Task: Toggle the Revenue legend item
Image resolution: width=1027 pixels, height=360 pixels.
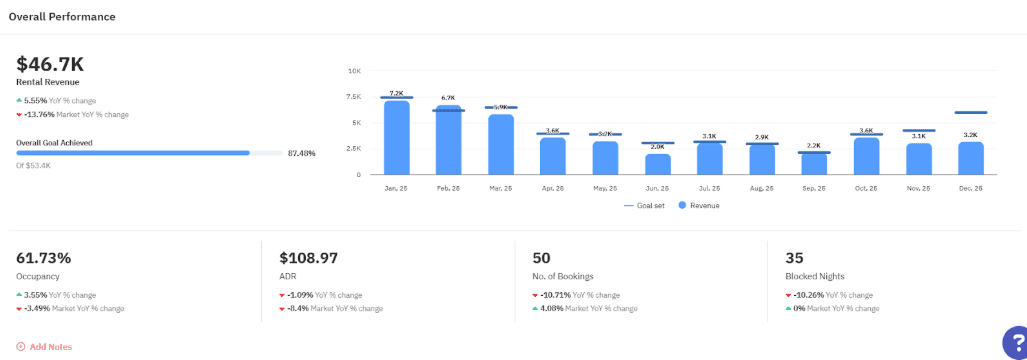Action: click(x=700, y=206)
